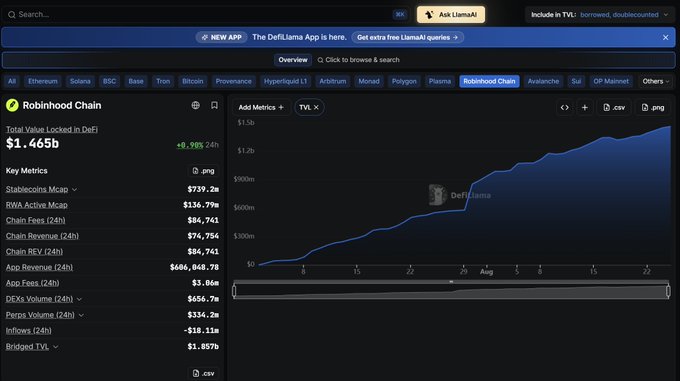Select the Monad chain tab
The image size is (680, 381).
(x=369, y=81)
